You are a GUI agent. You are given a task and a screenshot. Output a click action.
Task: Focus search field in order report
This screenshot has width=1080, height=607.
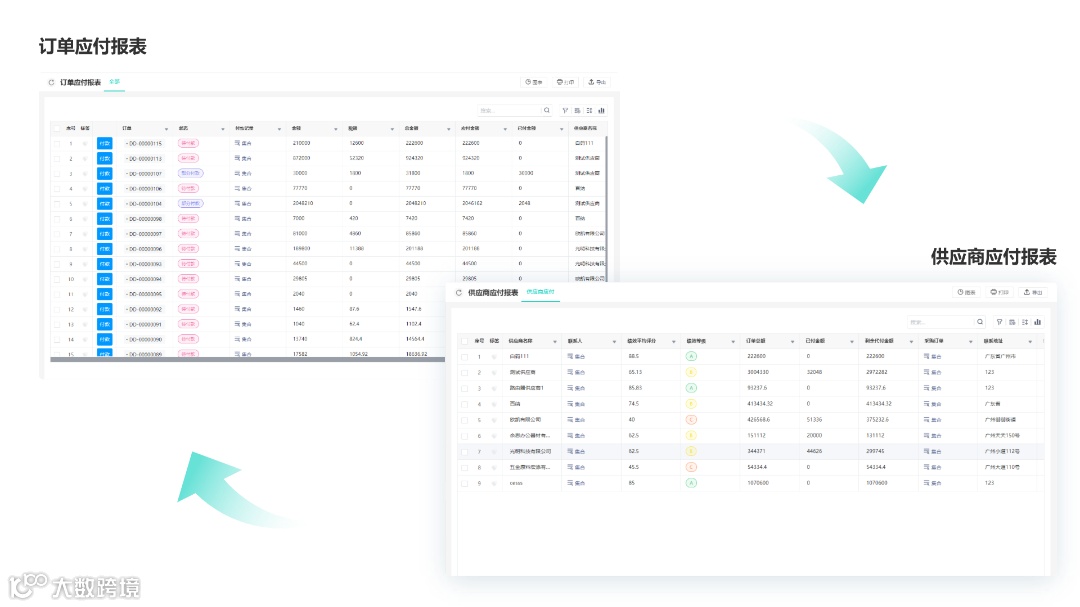coord(510,110)
